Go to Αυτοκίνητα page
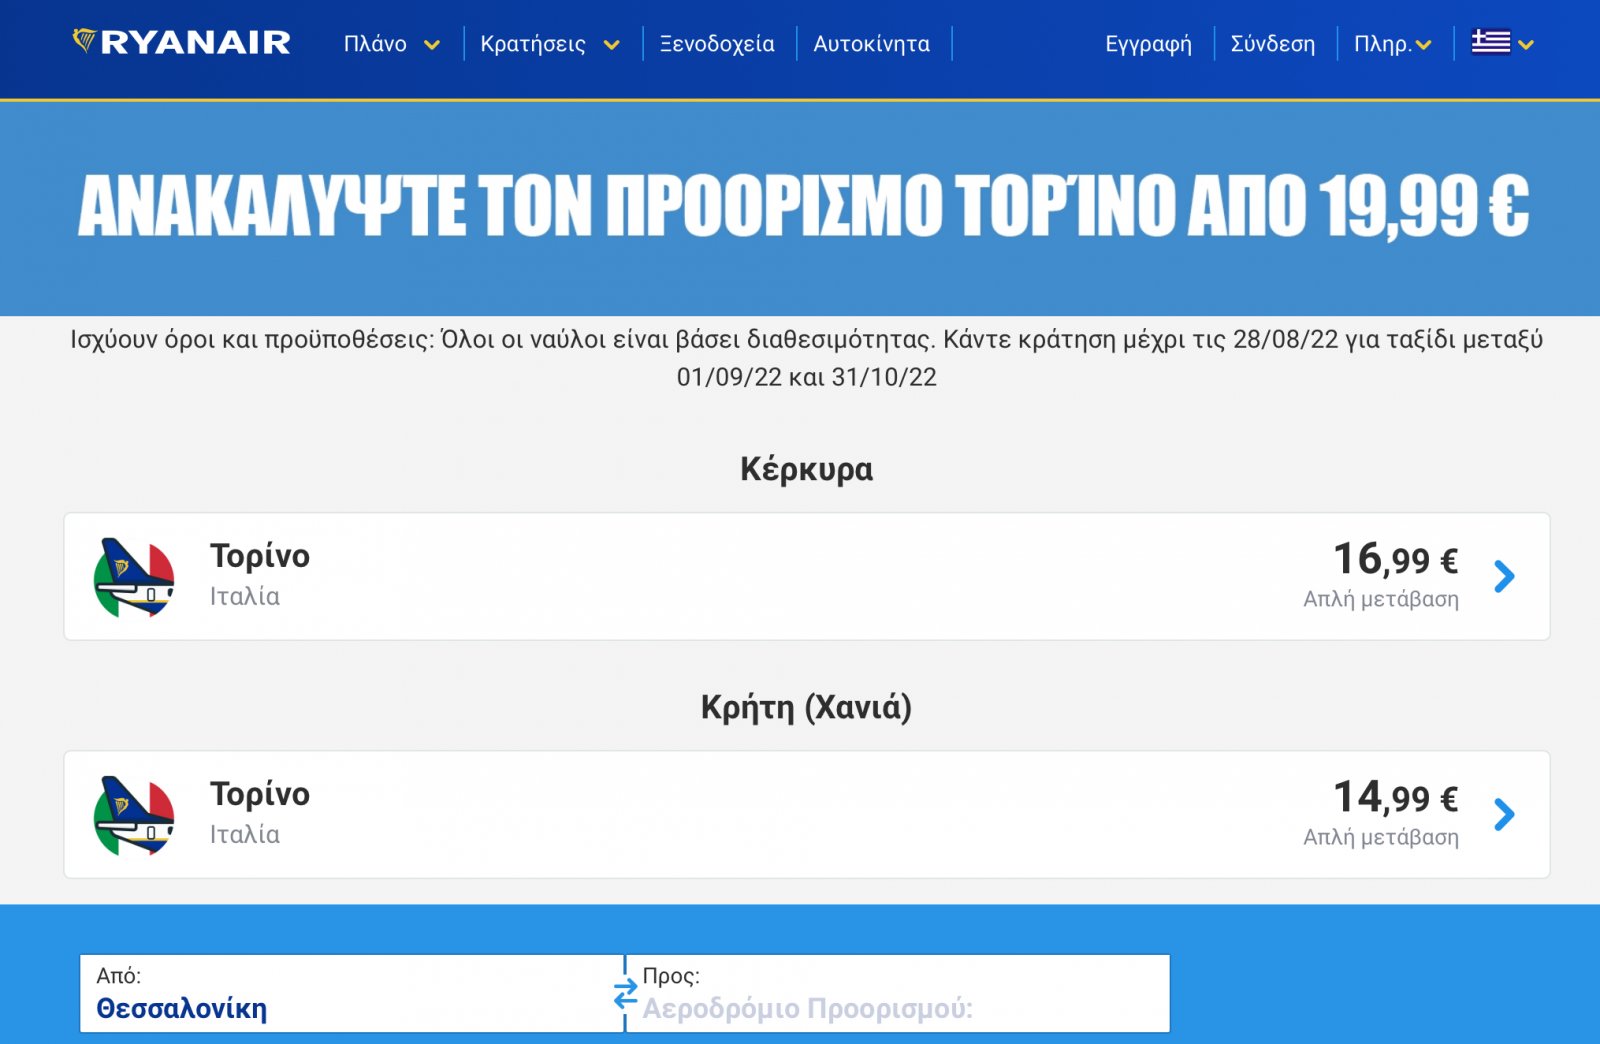The image size is (1600, 1044). [871, 44]
